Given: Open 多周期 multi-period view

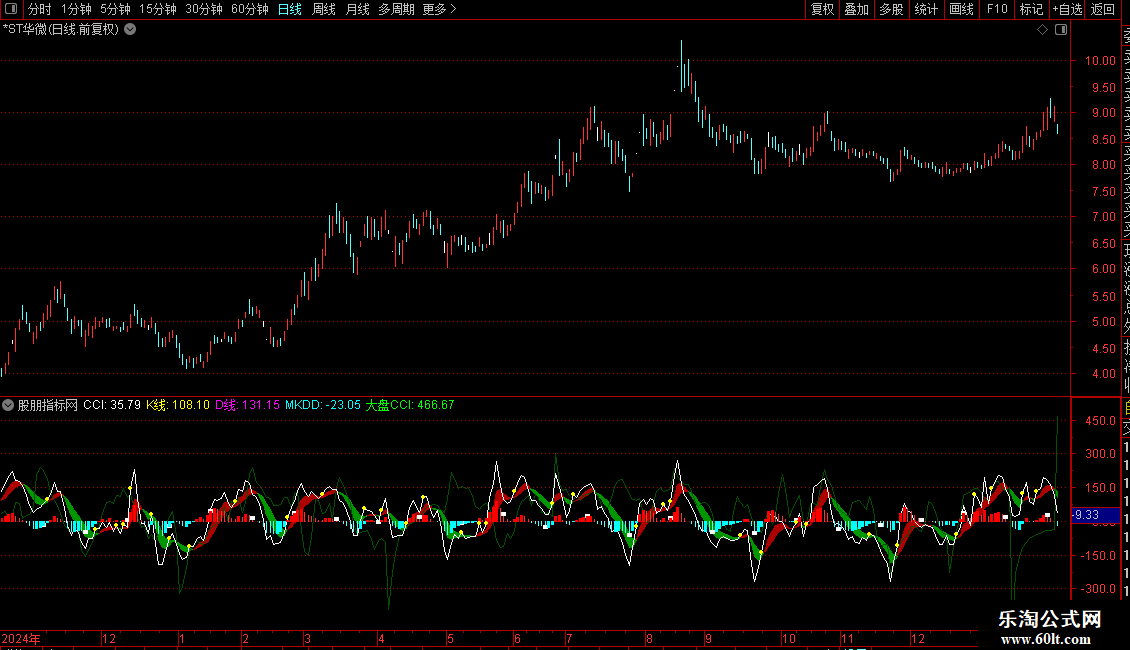Looking at the screenshot, I should (396, 9).
